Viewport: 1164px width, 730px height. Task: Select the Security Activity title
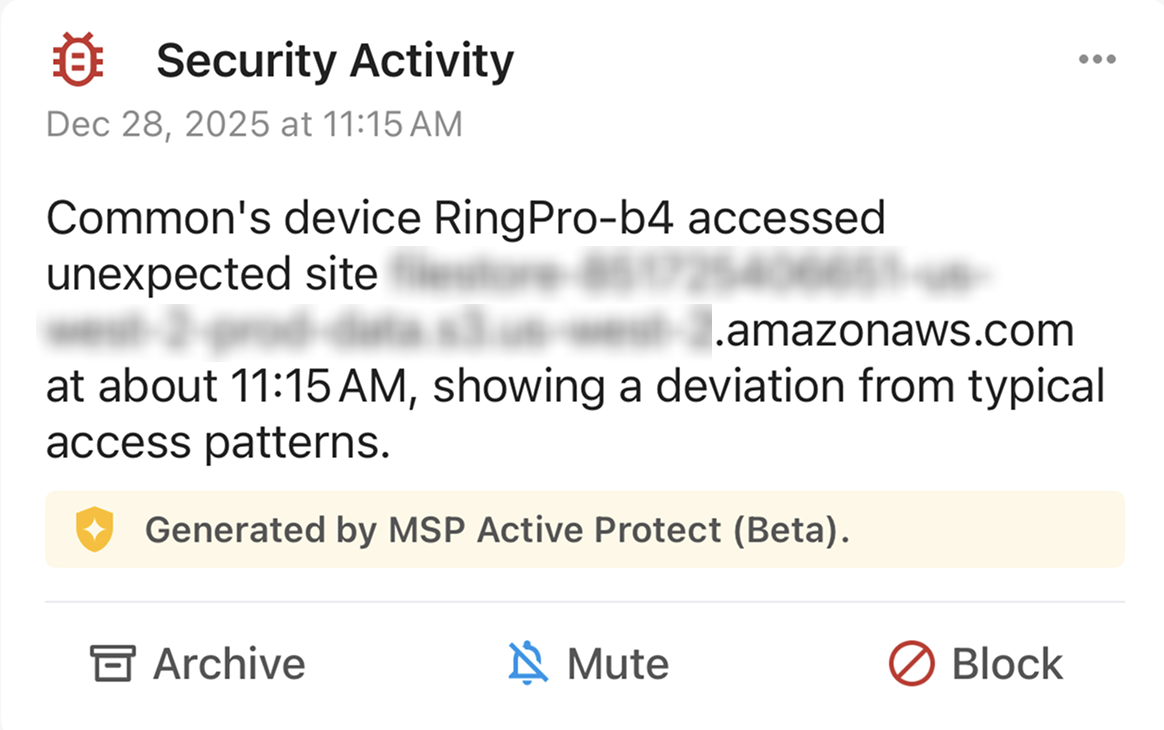click(335, 61)
